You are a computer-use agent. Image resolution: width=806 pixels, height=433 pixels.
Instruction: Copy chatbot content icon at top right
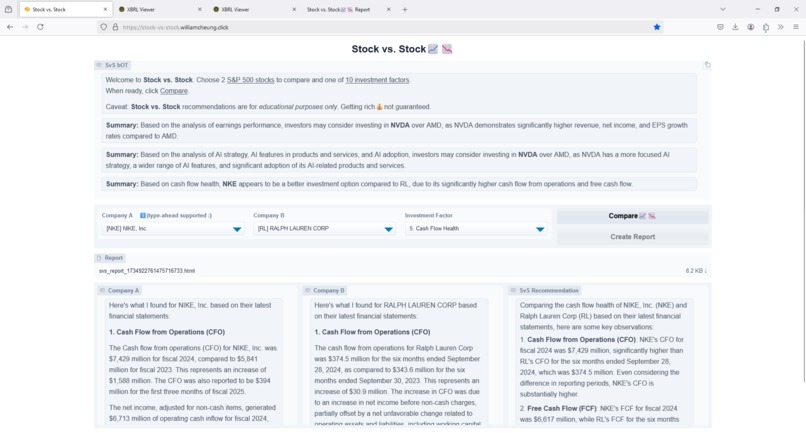(707, 65)
